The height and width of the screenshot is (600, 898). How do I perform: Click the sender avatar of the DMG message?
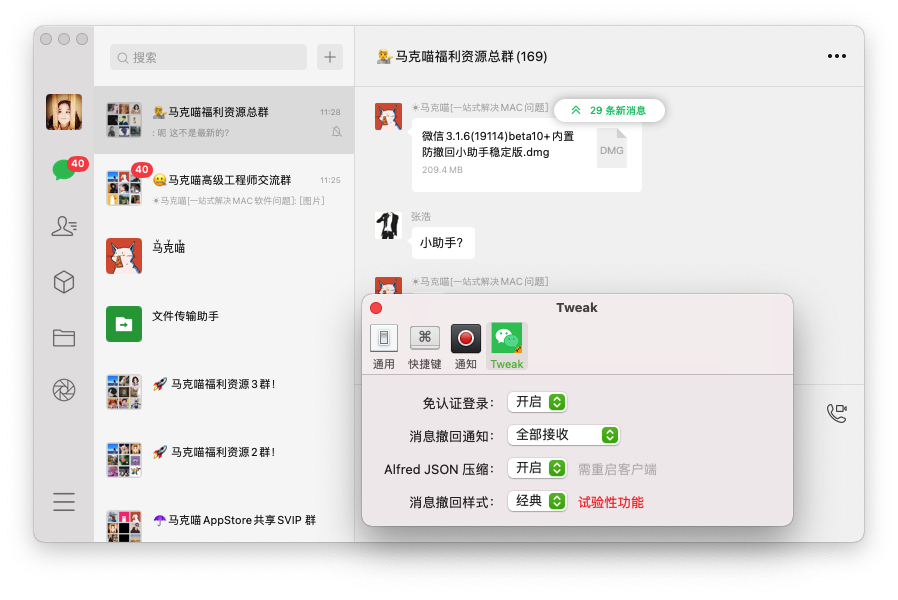pos(388,116)
